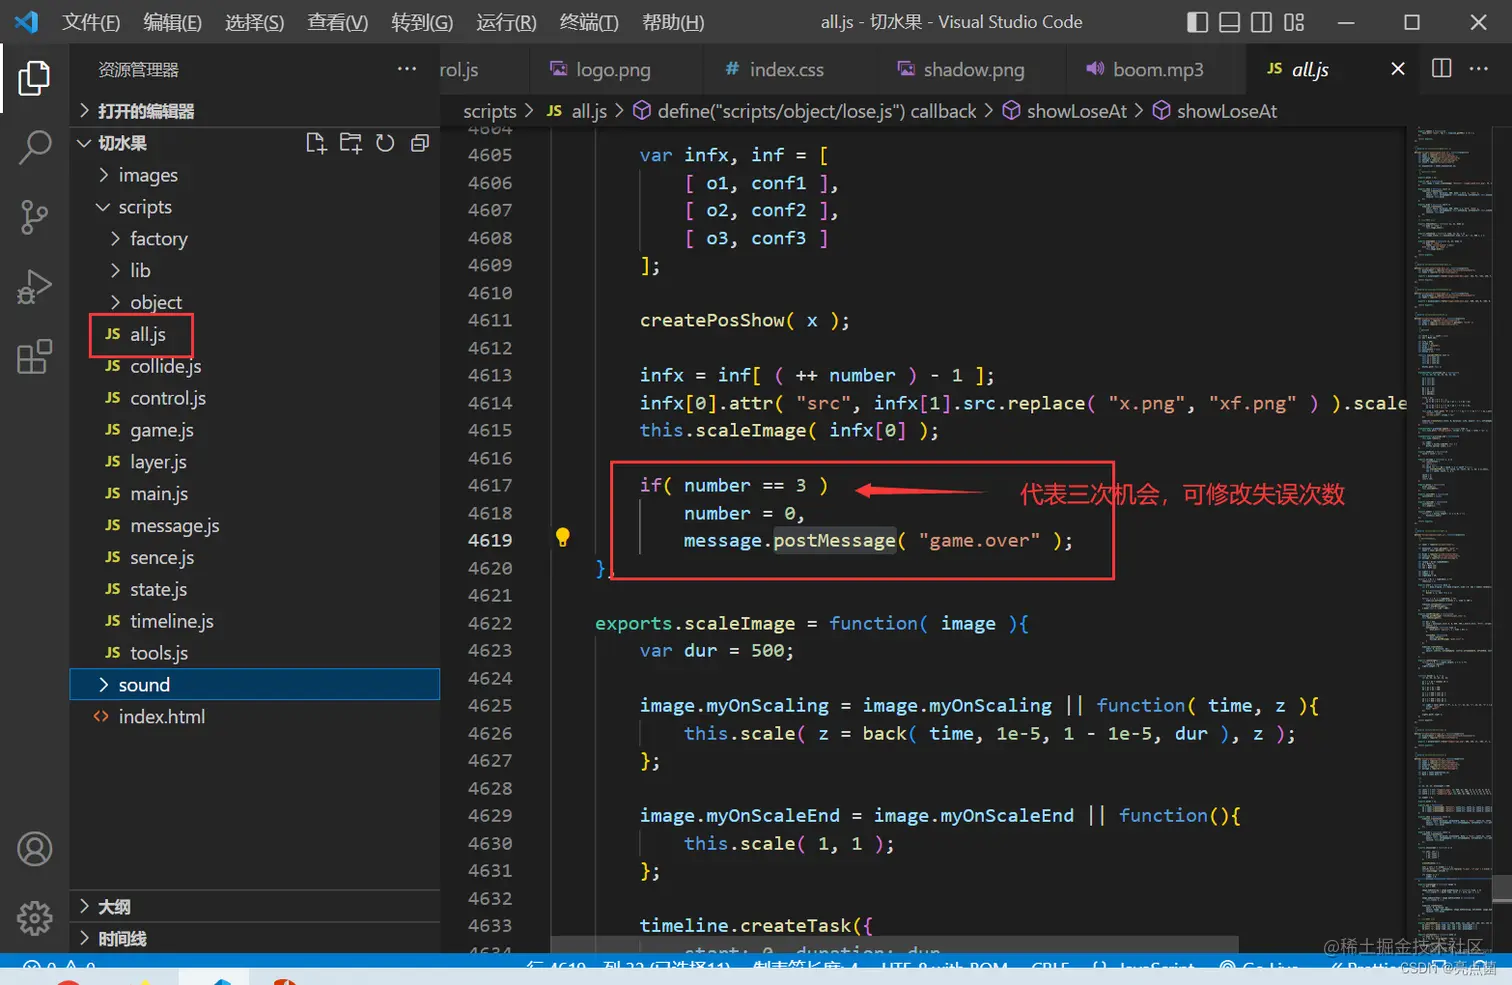This screenshot has height=985, width=1512.
Task: Expand the 打开的编辑器 section
Action: (x=255, y=110)
